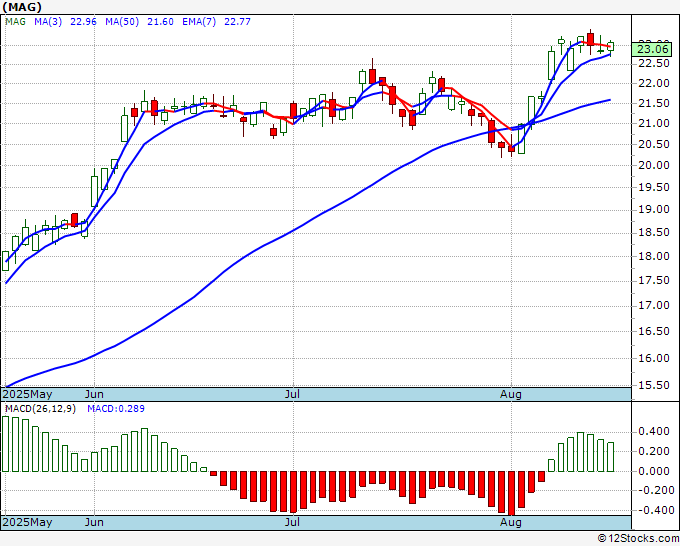Image resolution: width=680 pixels, height=546 pixels.
Task: Click the (MAG) chart title
Action: click(x=22, y=7)
